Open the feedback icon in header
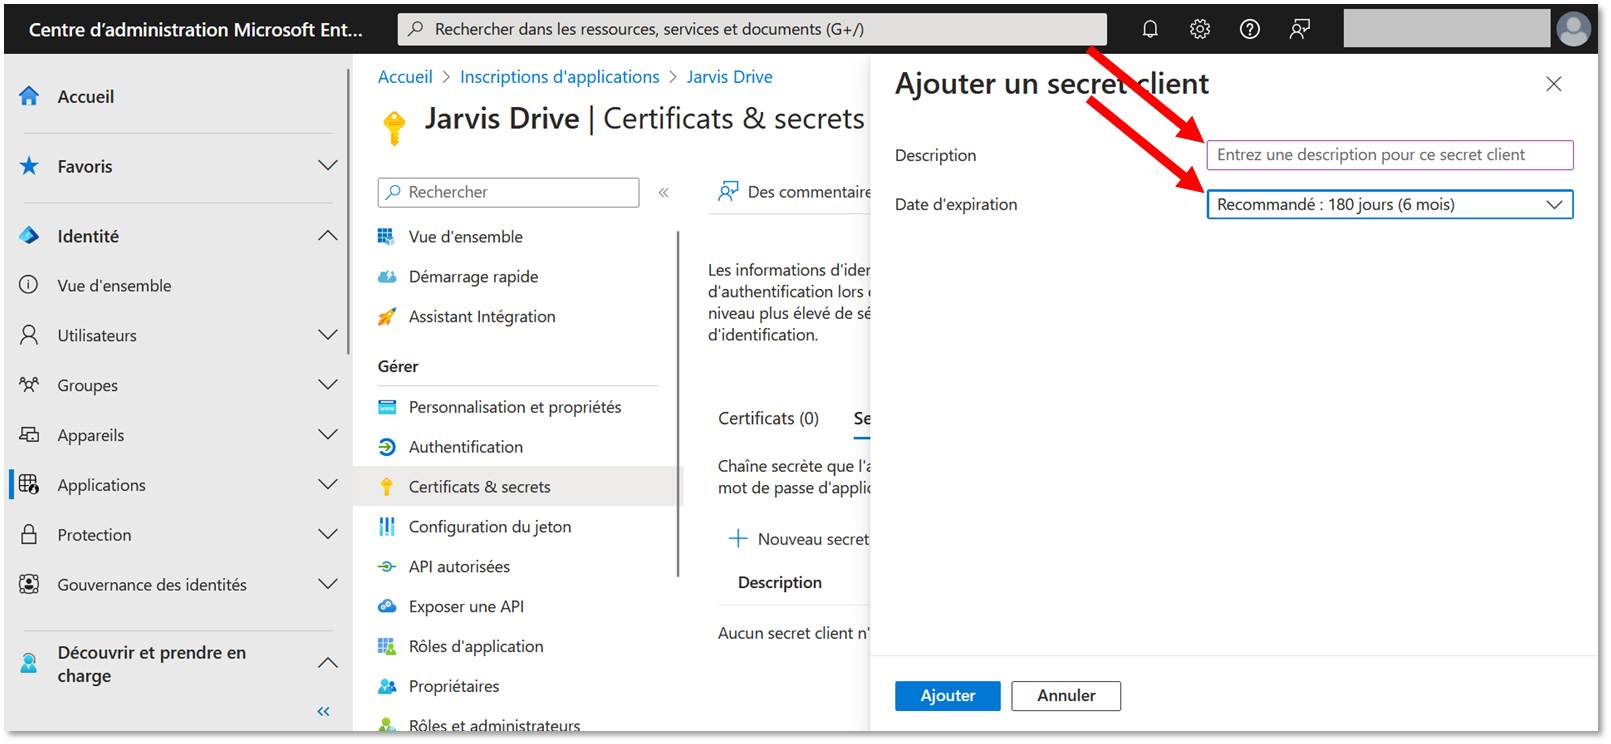Screen dimensions: 1611x744 [1300, 29]
